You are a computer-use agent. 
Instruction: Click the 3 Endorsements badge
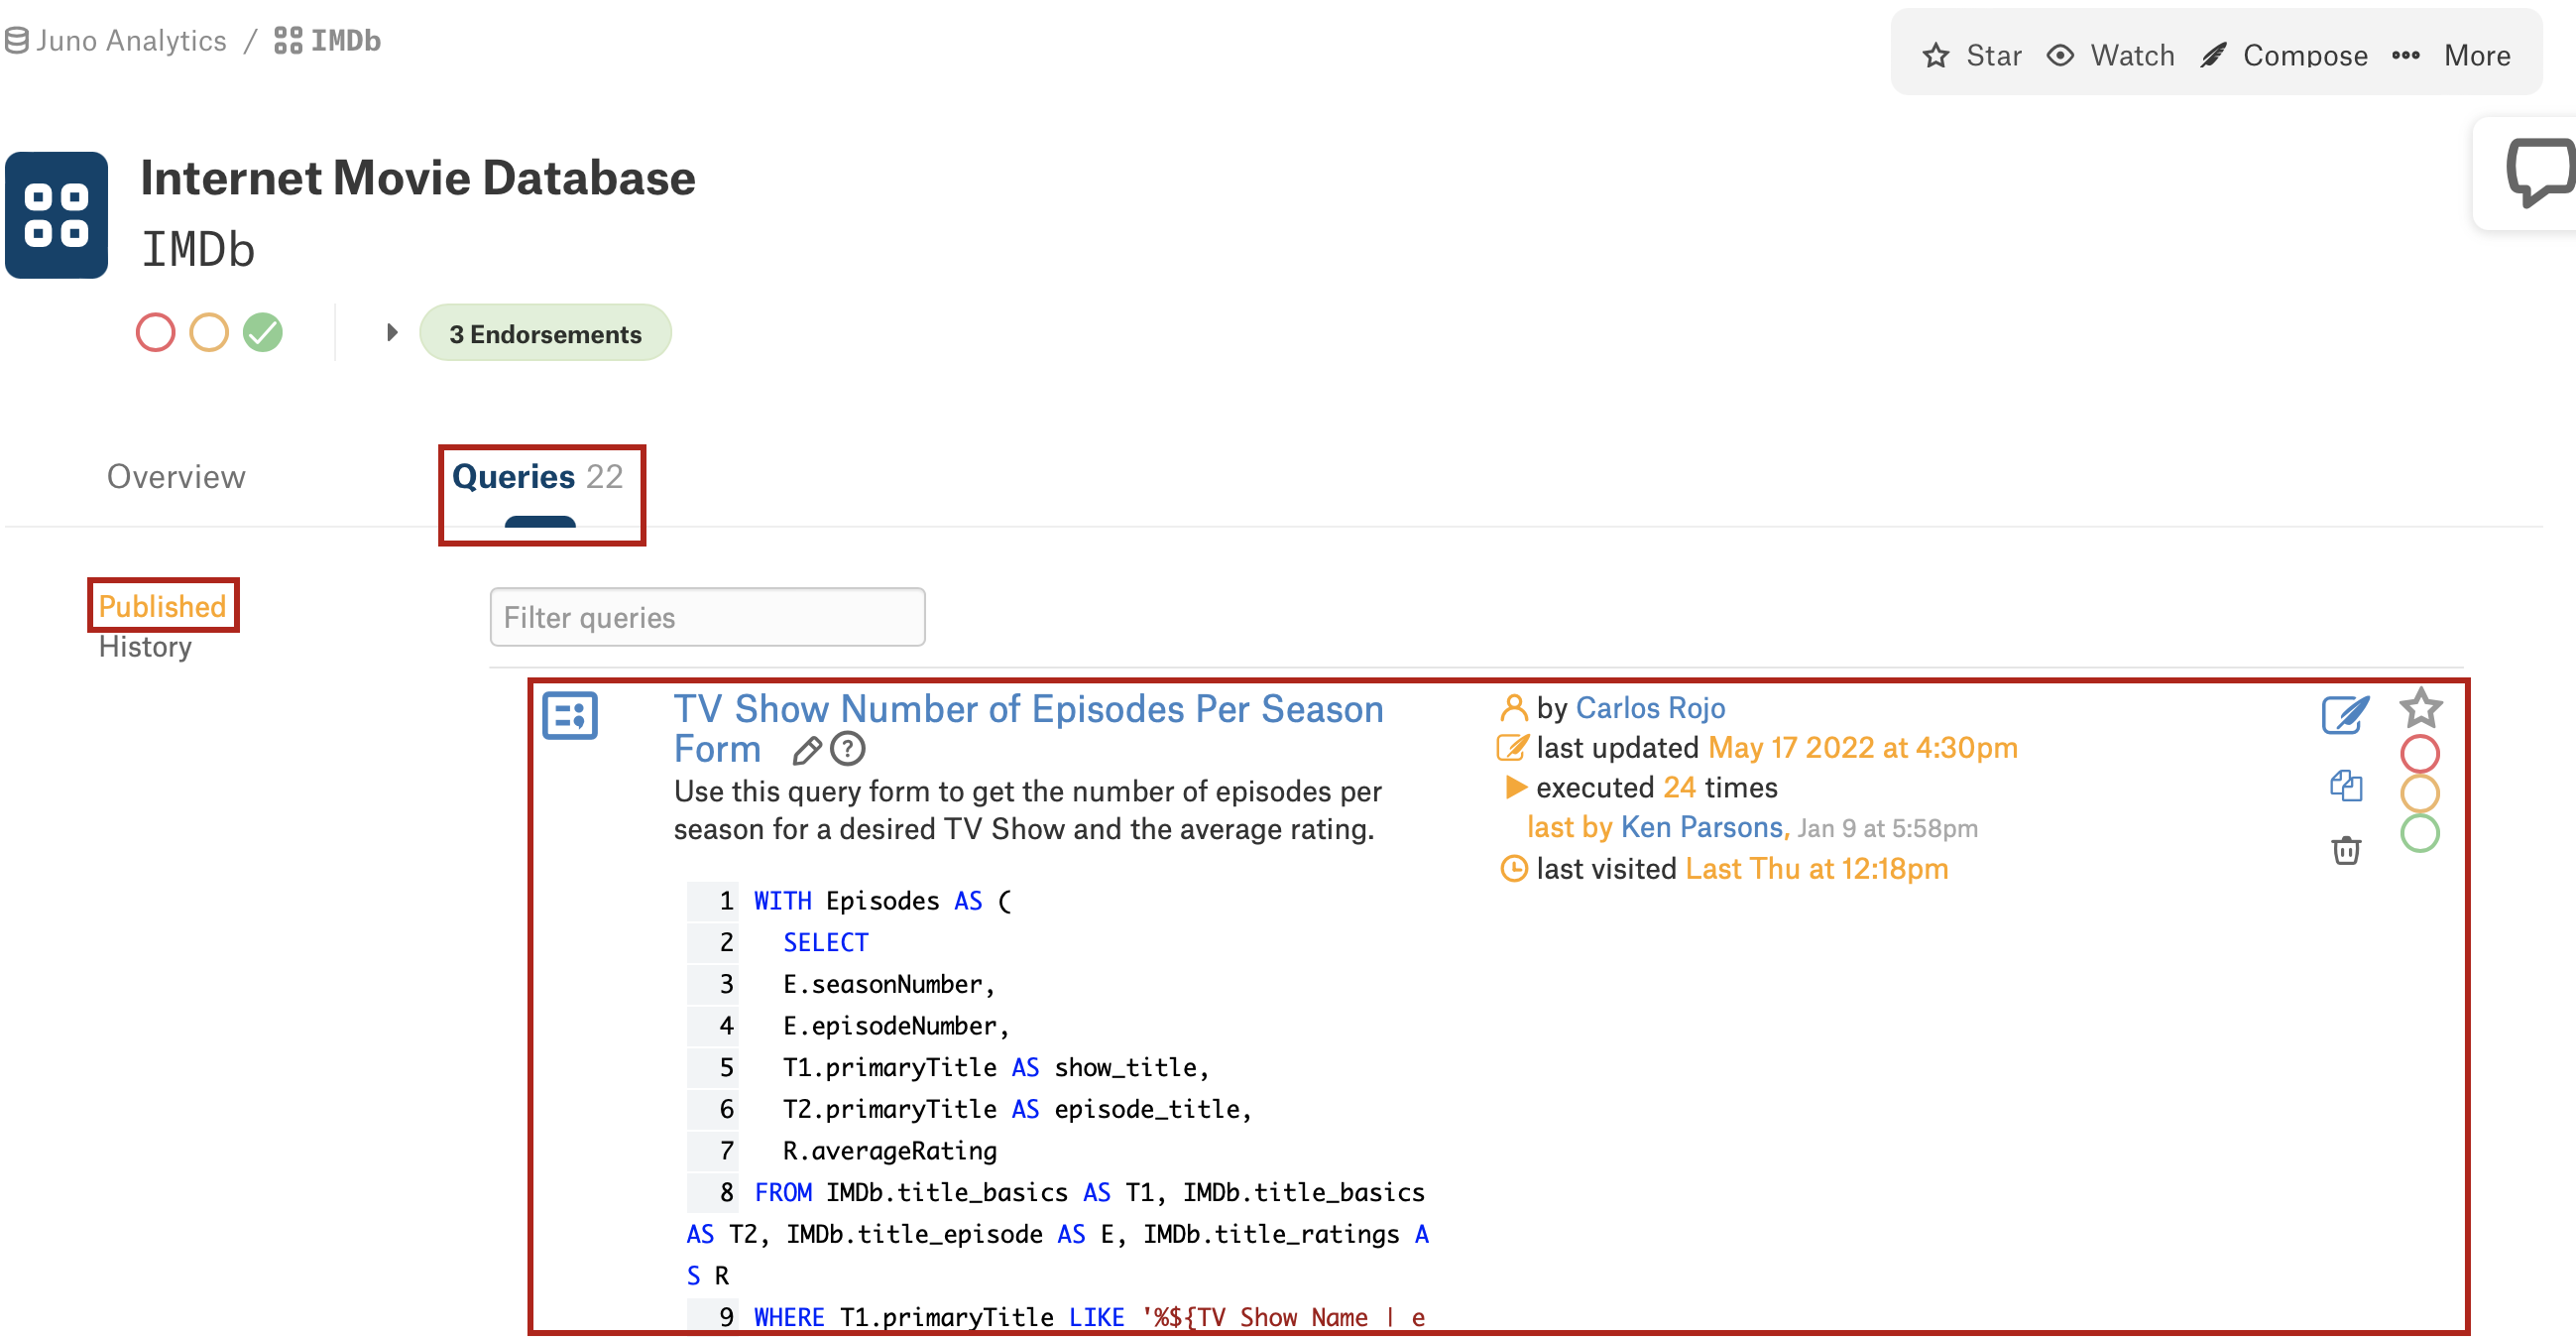click(545, 333)
